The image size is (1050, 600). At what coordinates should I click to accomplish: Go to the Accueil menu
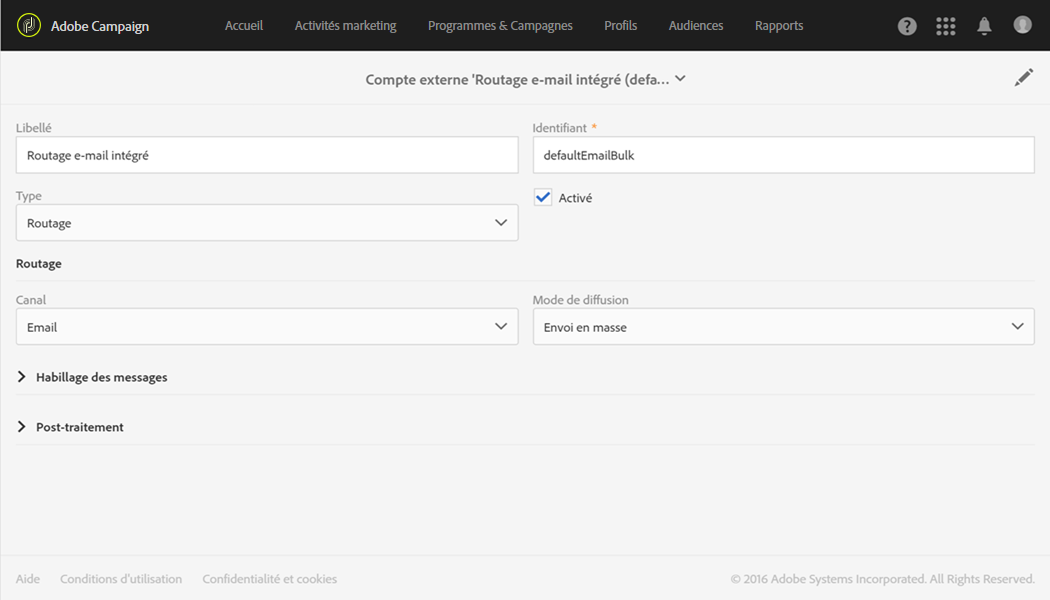click(x=244, y=26)
